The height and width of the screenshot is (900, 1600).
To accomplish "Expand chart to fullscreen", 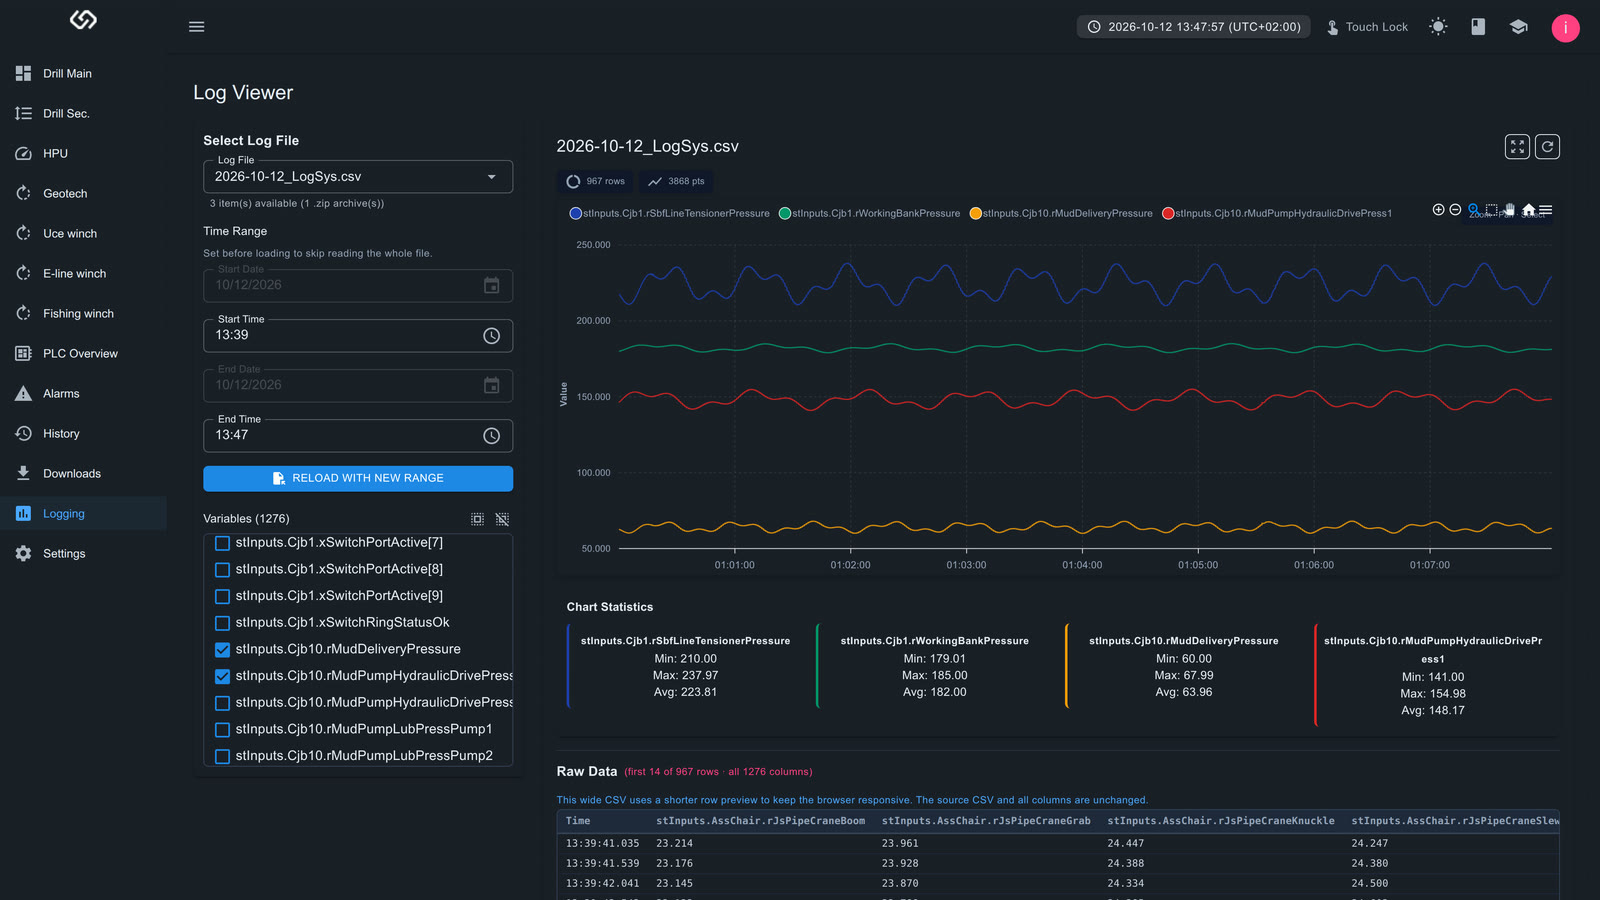I will [1517, 147].
